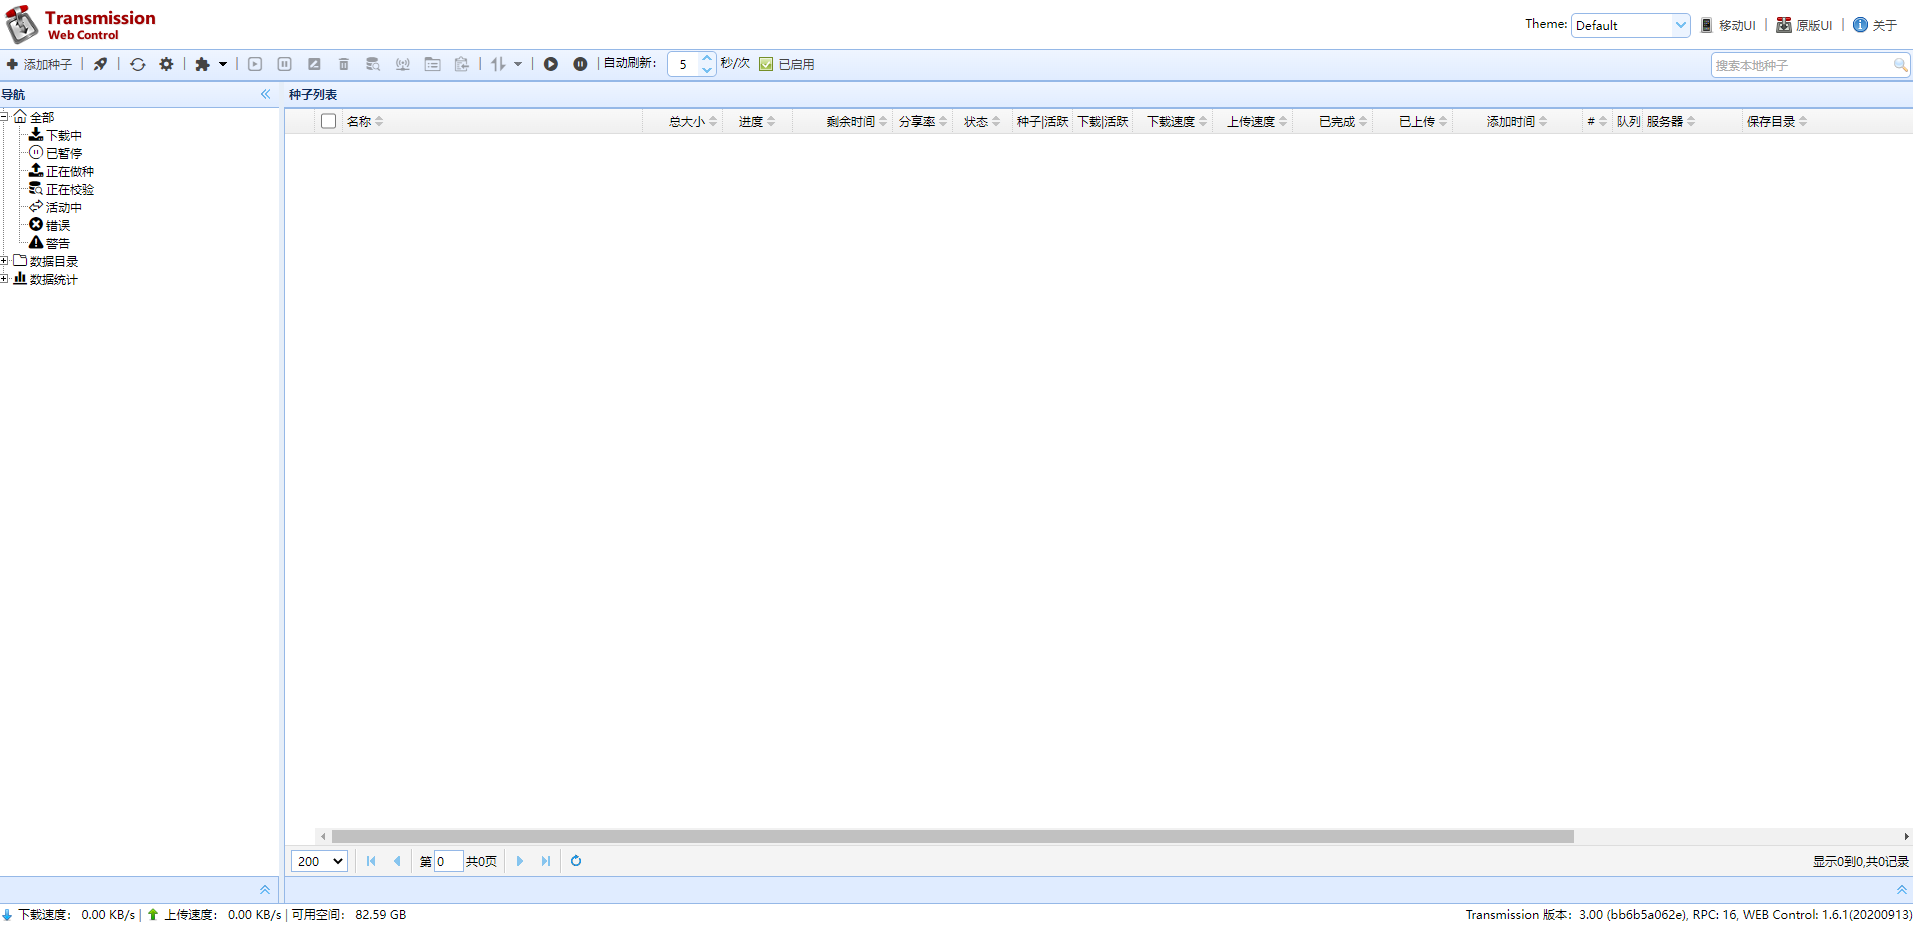This screenshot has height=926, width=1913.
Task: Select 已暂停 in the navigation tree
Action: point(63,153)
